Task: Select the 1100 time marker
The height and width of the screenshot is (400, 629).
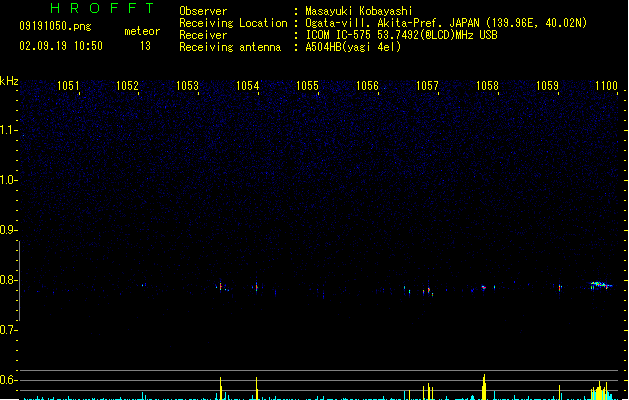Action: (606, 86)
